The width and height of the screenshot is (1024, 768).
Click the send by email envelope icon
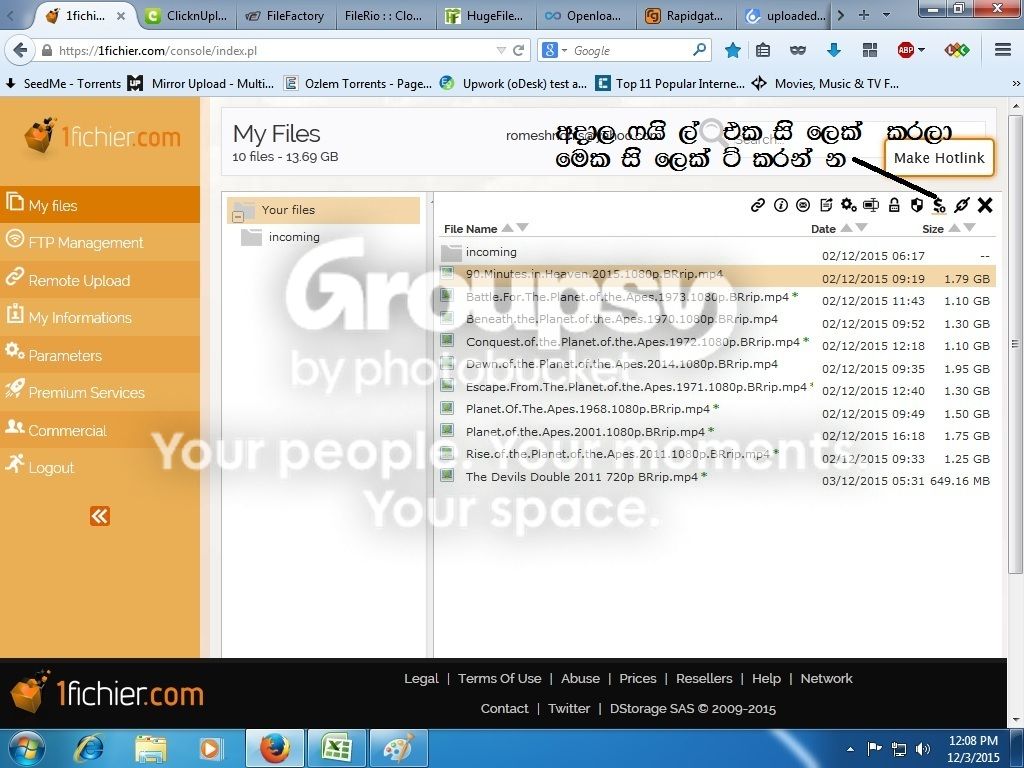(x=803, y=205)
